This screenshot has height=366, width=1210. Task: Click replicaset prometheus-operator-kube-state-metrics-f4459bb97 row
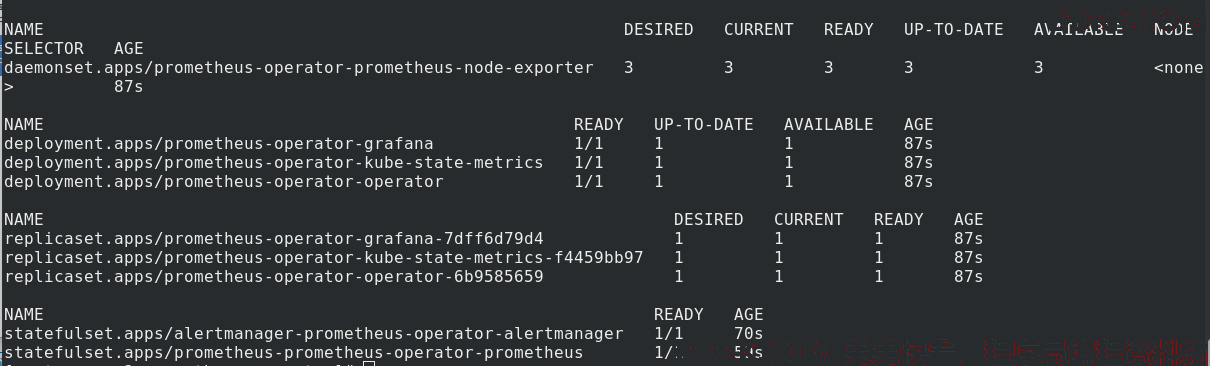pyautogui.click(x=493, y=258)
